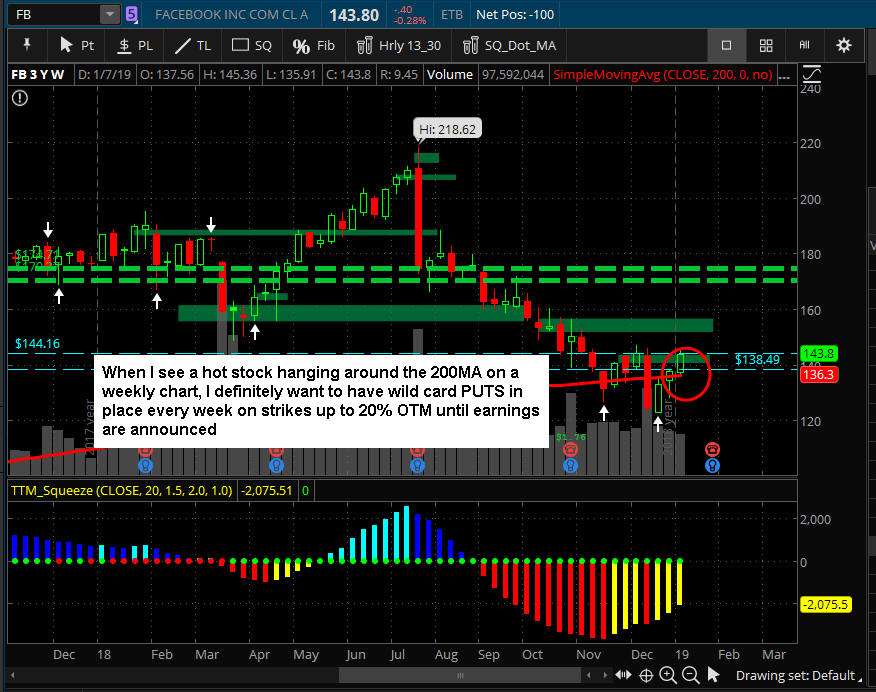The image size is (876, 692).
Task: Select the Trendline (TL) tool
Action: [x=192, y=45]
